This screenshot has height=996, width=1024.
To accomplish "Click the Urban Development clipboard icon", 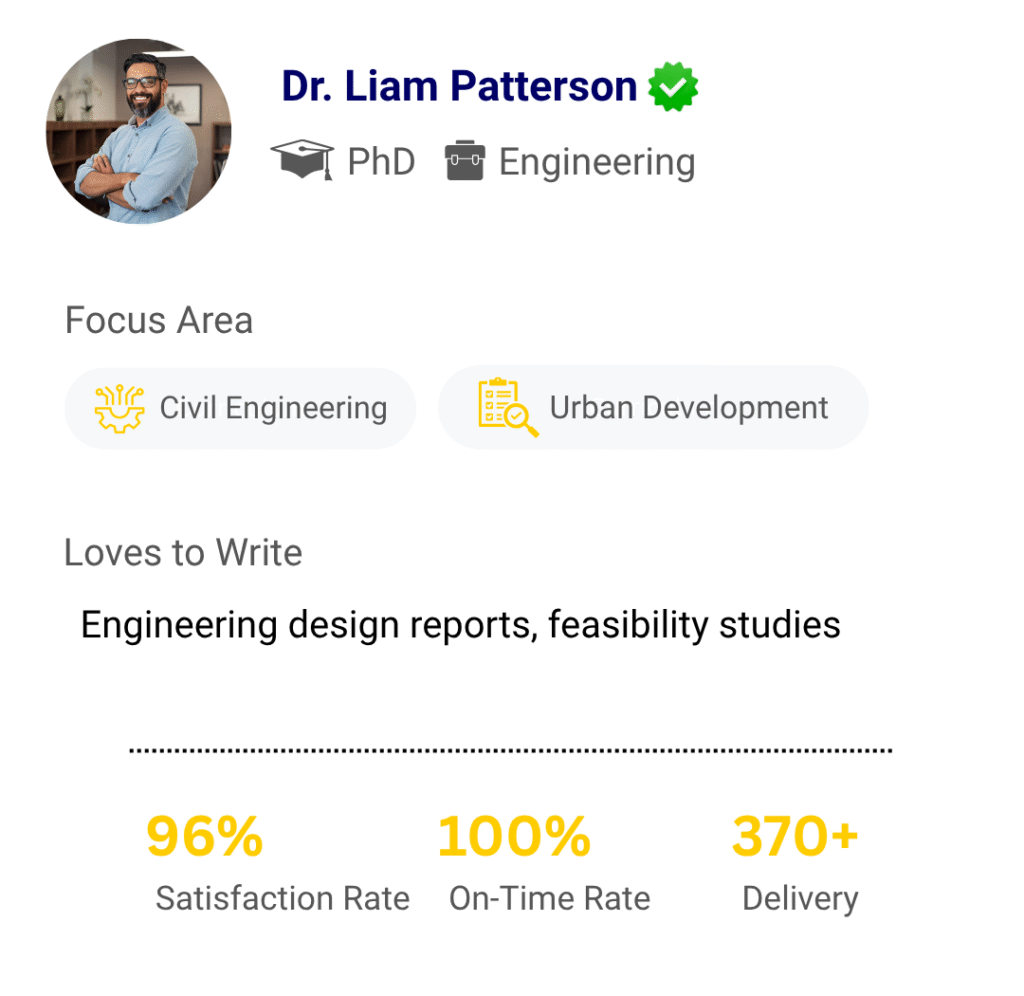I will tap(507, 408).
